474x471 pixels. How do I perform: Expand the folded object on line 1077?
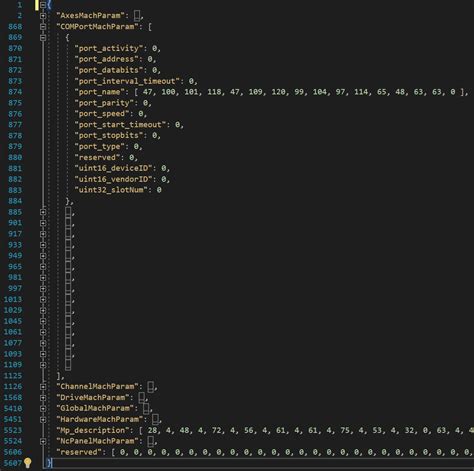coord(43,343)
